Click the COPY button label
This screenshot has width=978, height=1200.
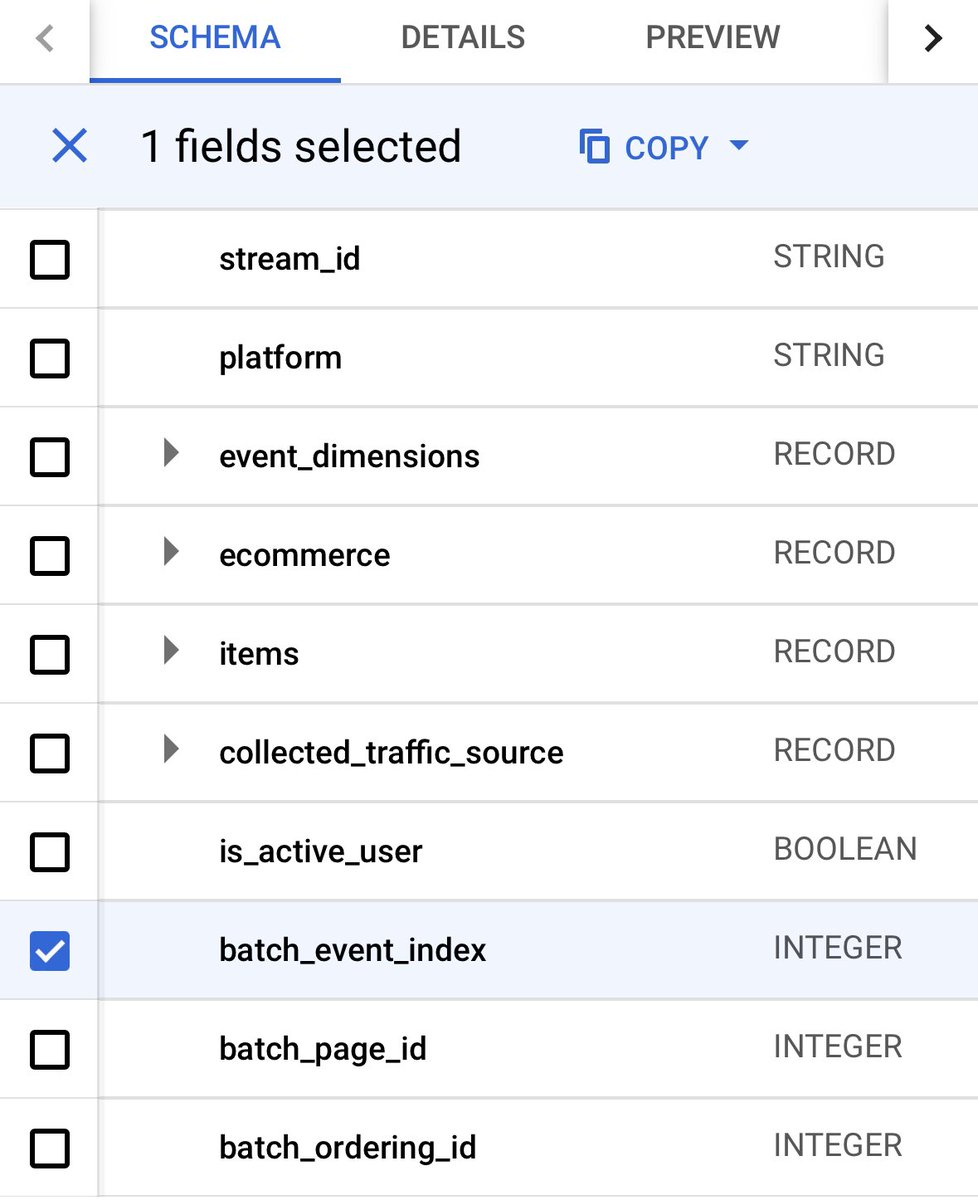coord(666,148)
